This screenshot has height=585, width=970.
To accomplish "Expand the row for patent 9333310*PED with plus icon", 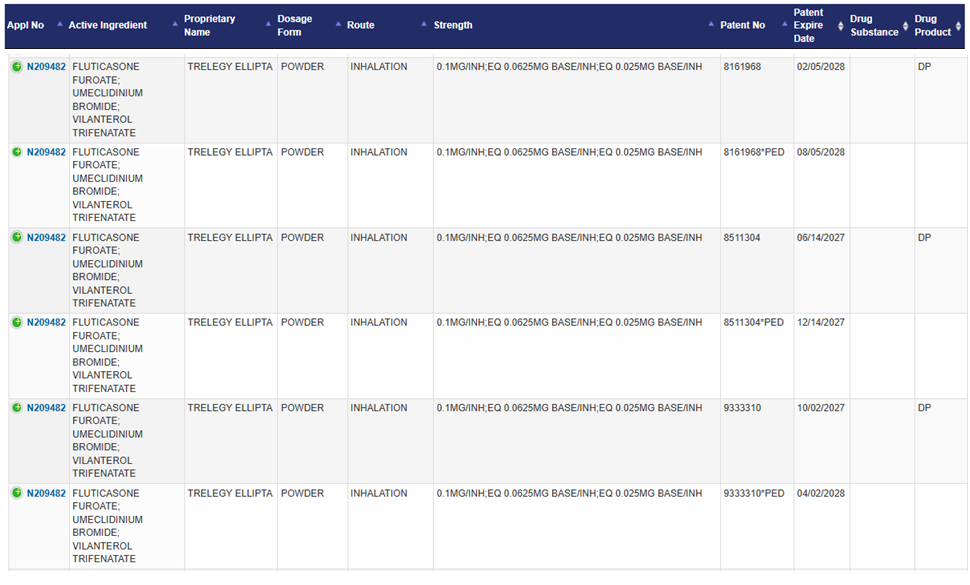I will point(17,493).
